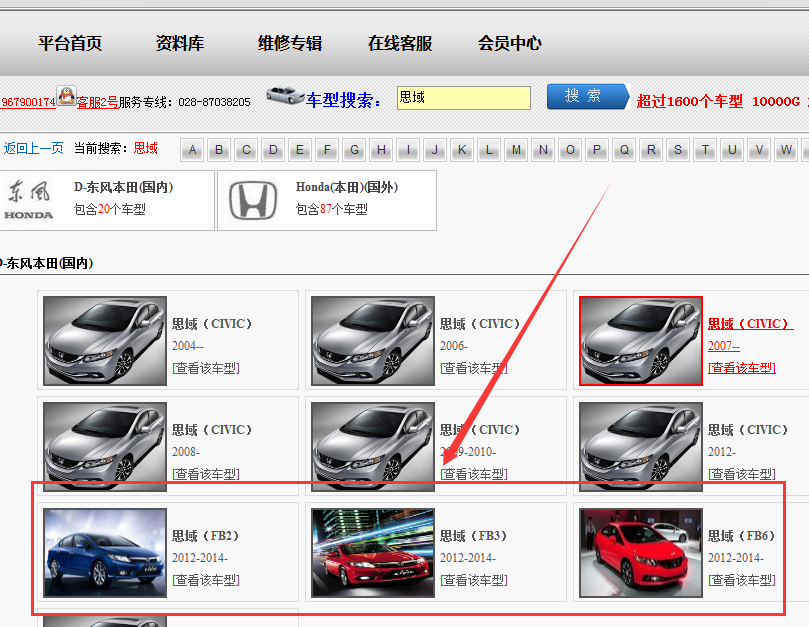The image size is (809, 627).
Task: Filter by letter D
Action: click(273, 150)
